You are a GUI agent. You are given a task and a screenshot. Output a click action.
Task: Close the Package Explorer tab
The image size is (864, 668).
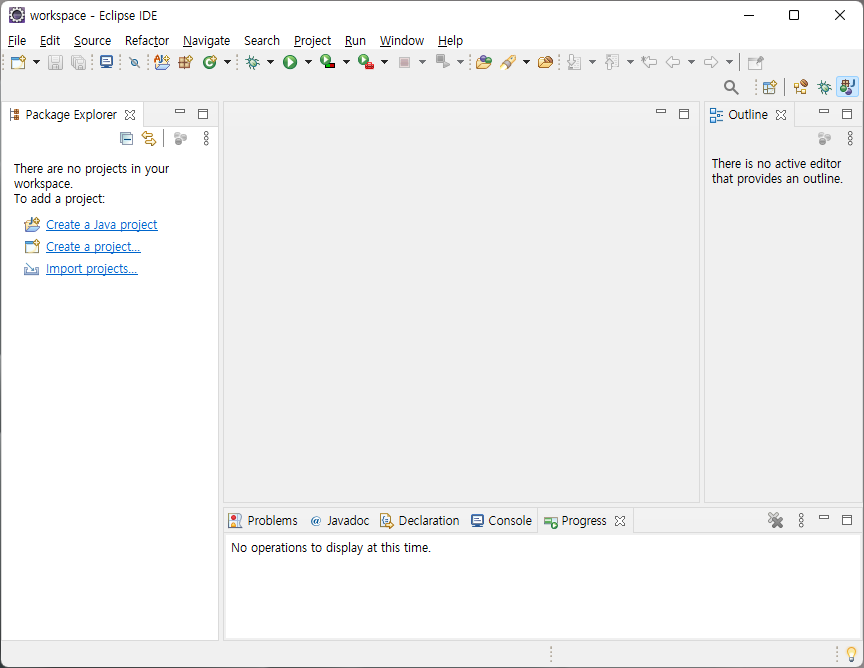click(130, 115)
